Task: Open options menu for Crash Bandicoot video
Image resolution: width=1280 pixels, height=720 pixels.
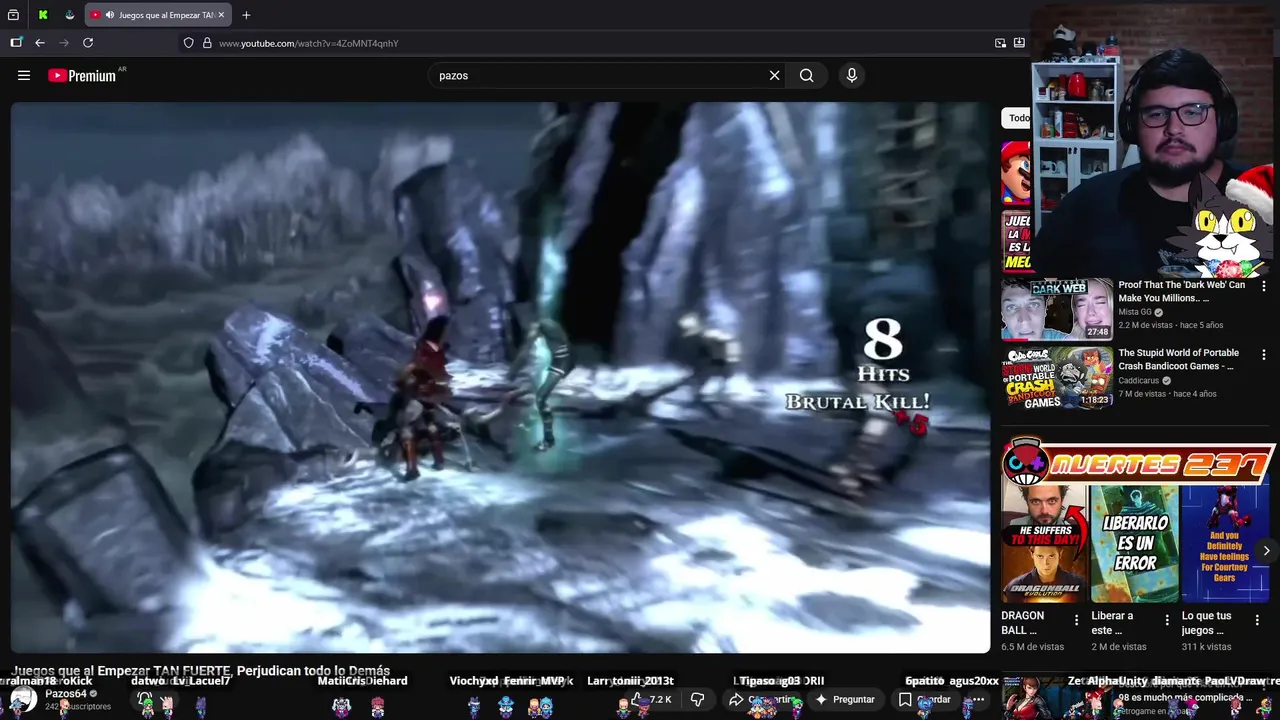Action: 1264,355
